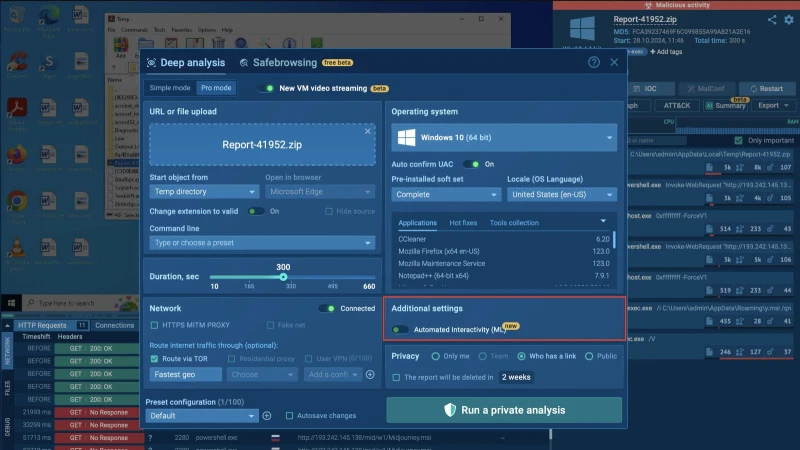Remove the uploaded Report-41952.zip file
This screenshot has height=450, width=800.
(367, 131)
